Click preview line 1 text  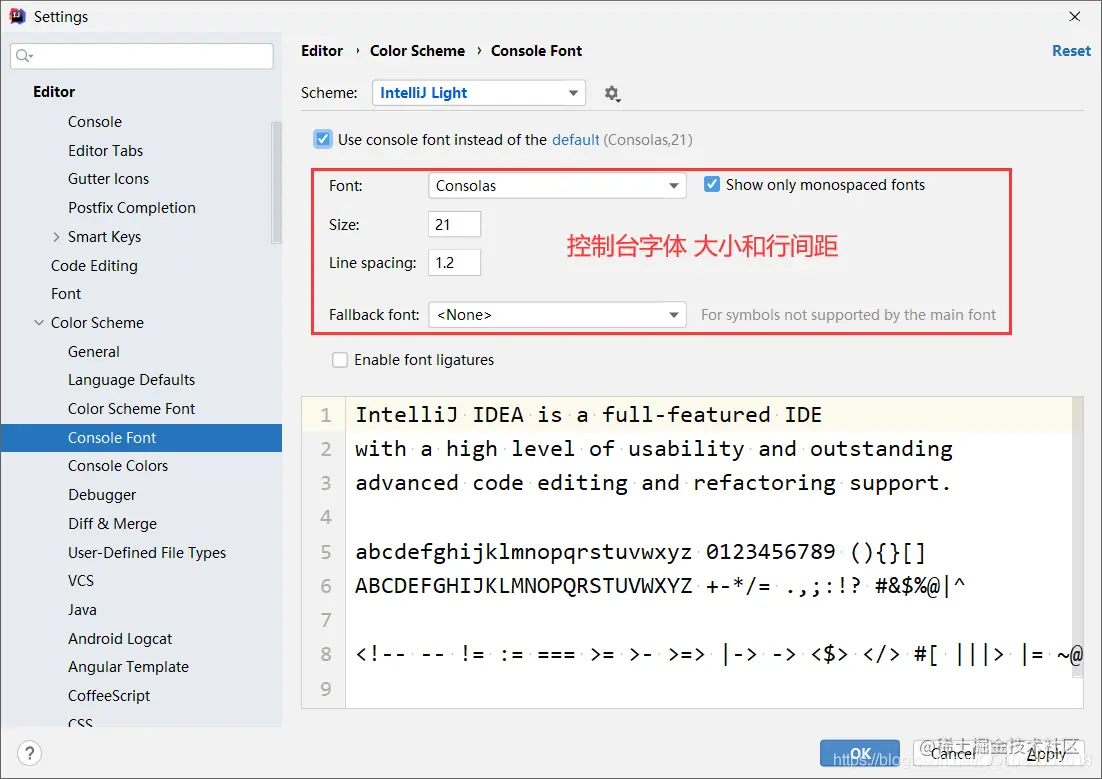click(588, 415)
